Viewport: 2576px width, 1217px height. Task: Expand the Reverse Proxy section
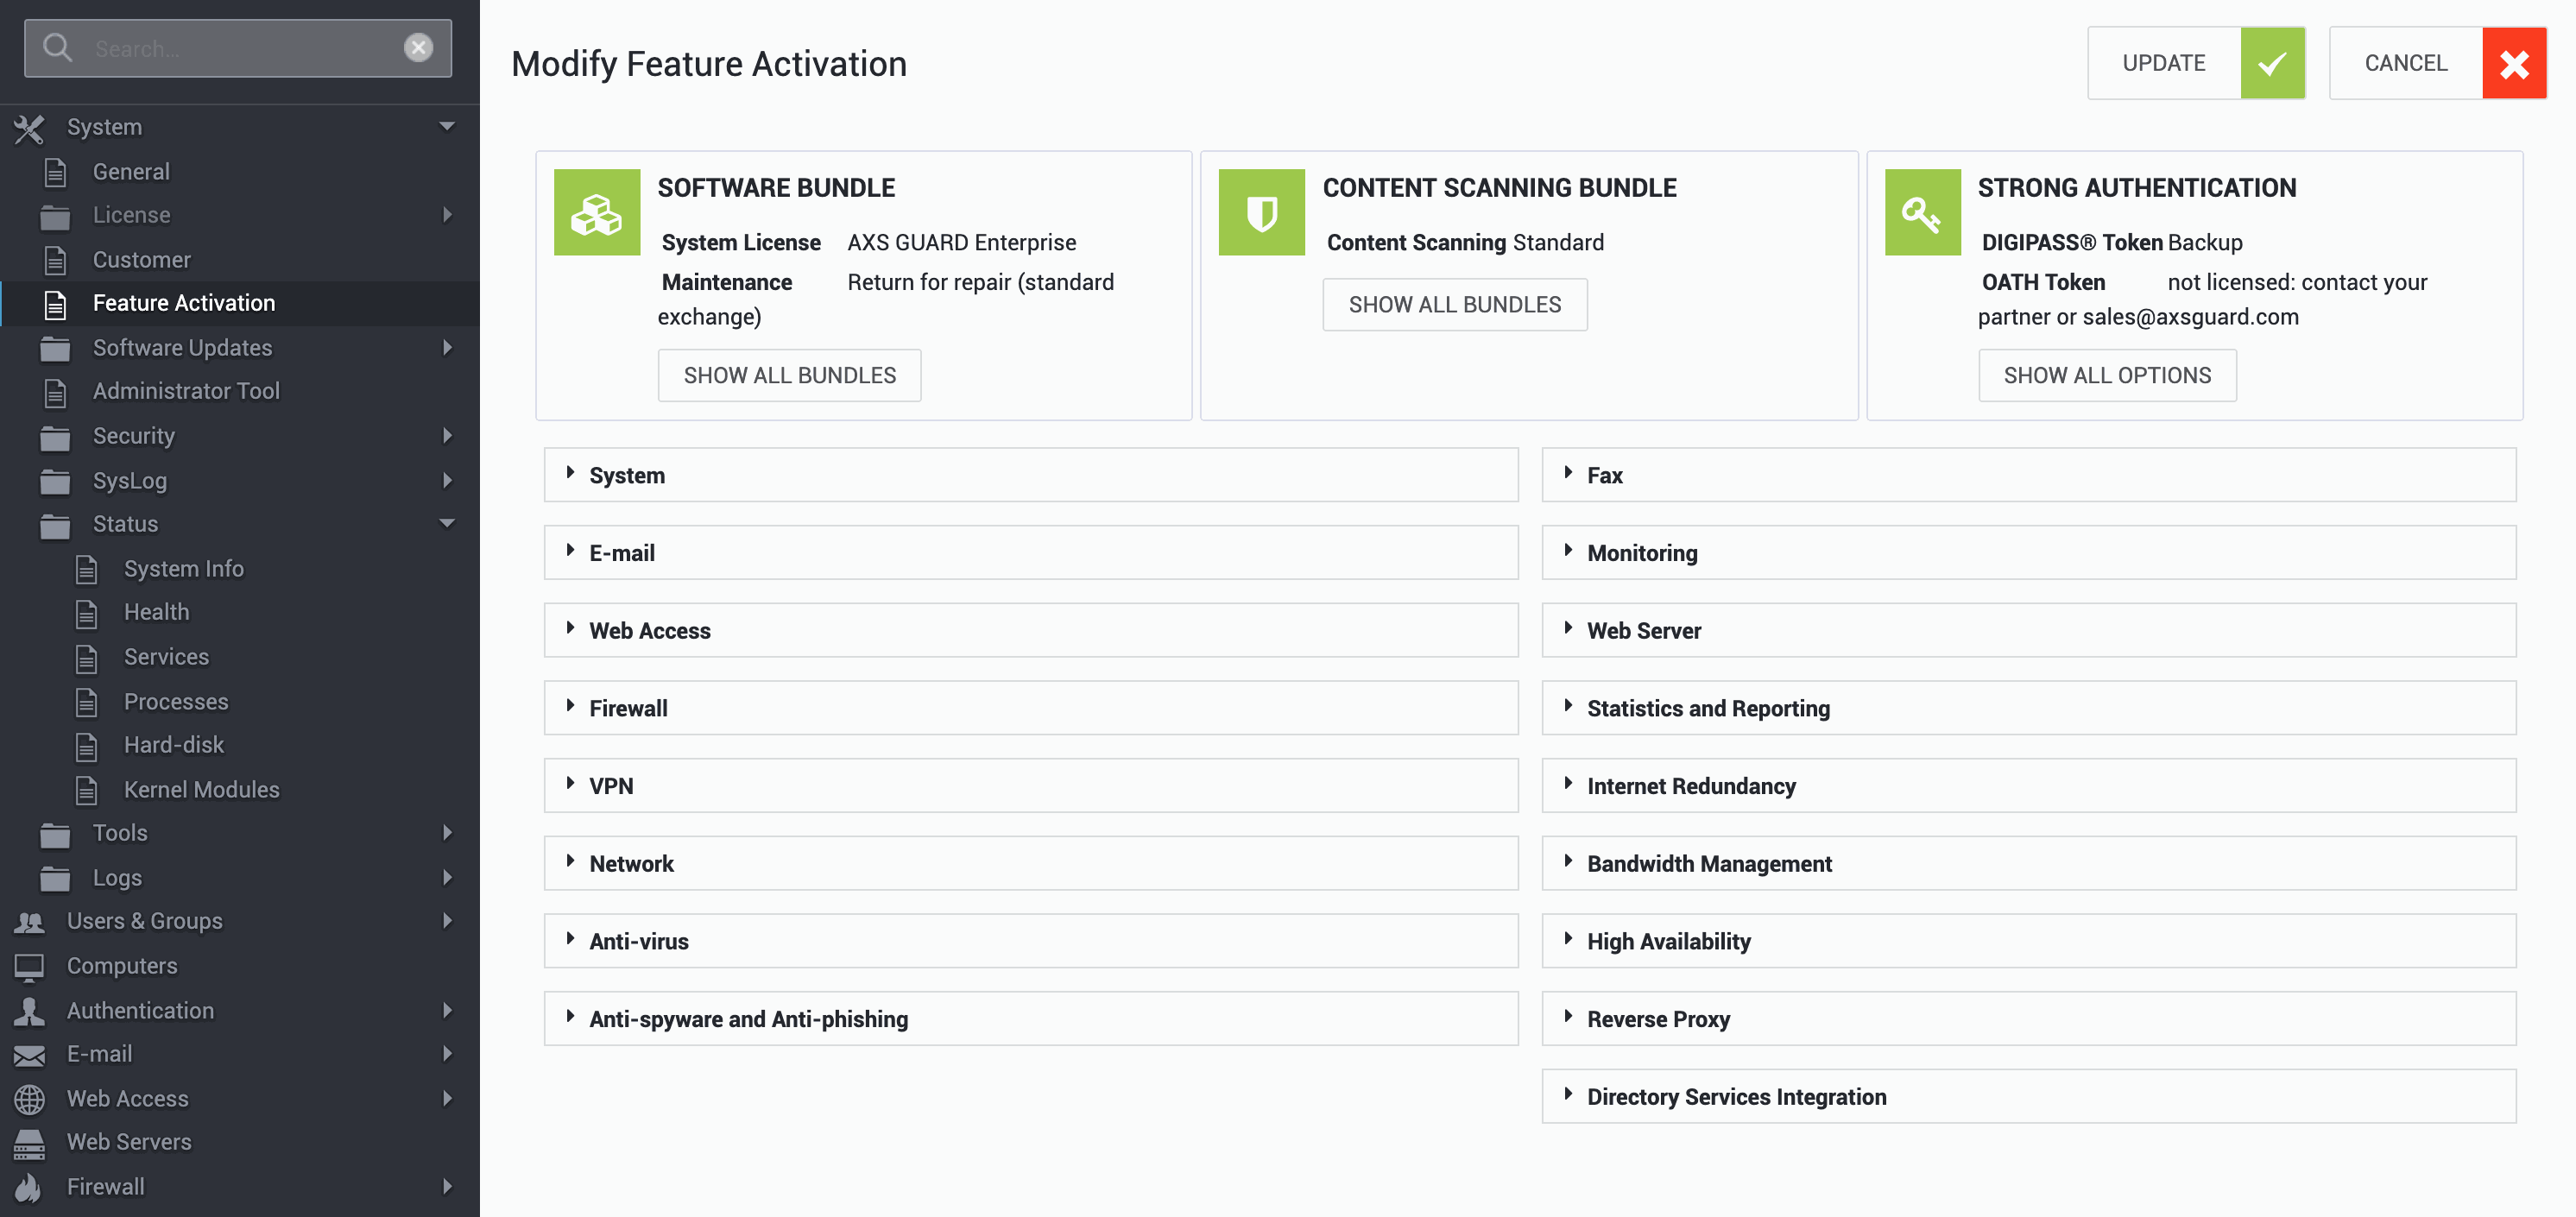click(x=2028, y=1019)
